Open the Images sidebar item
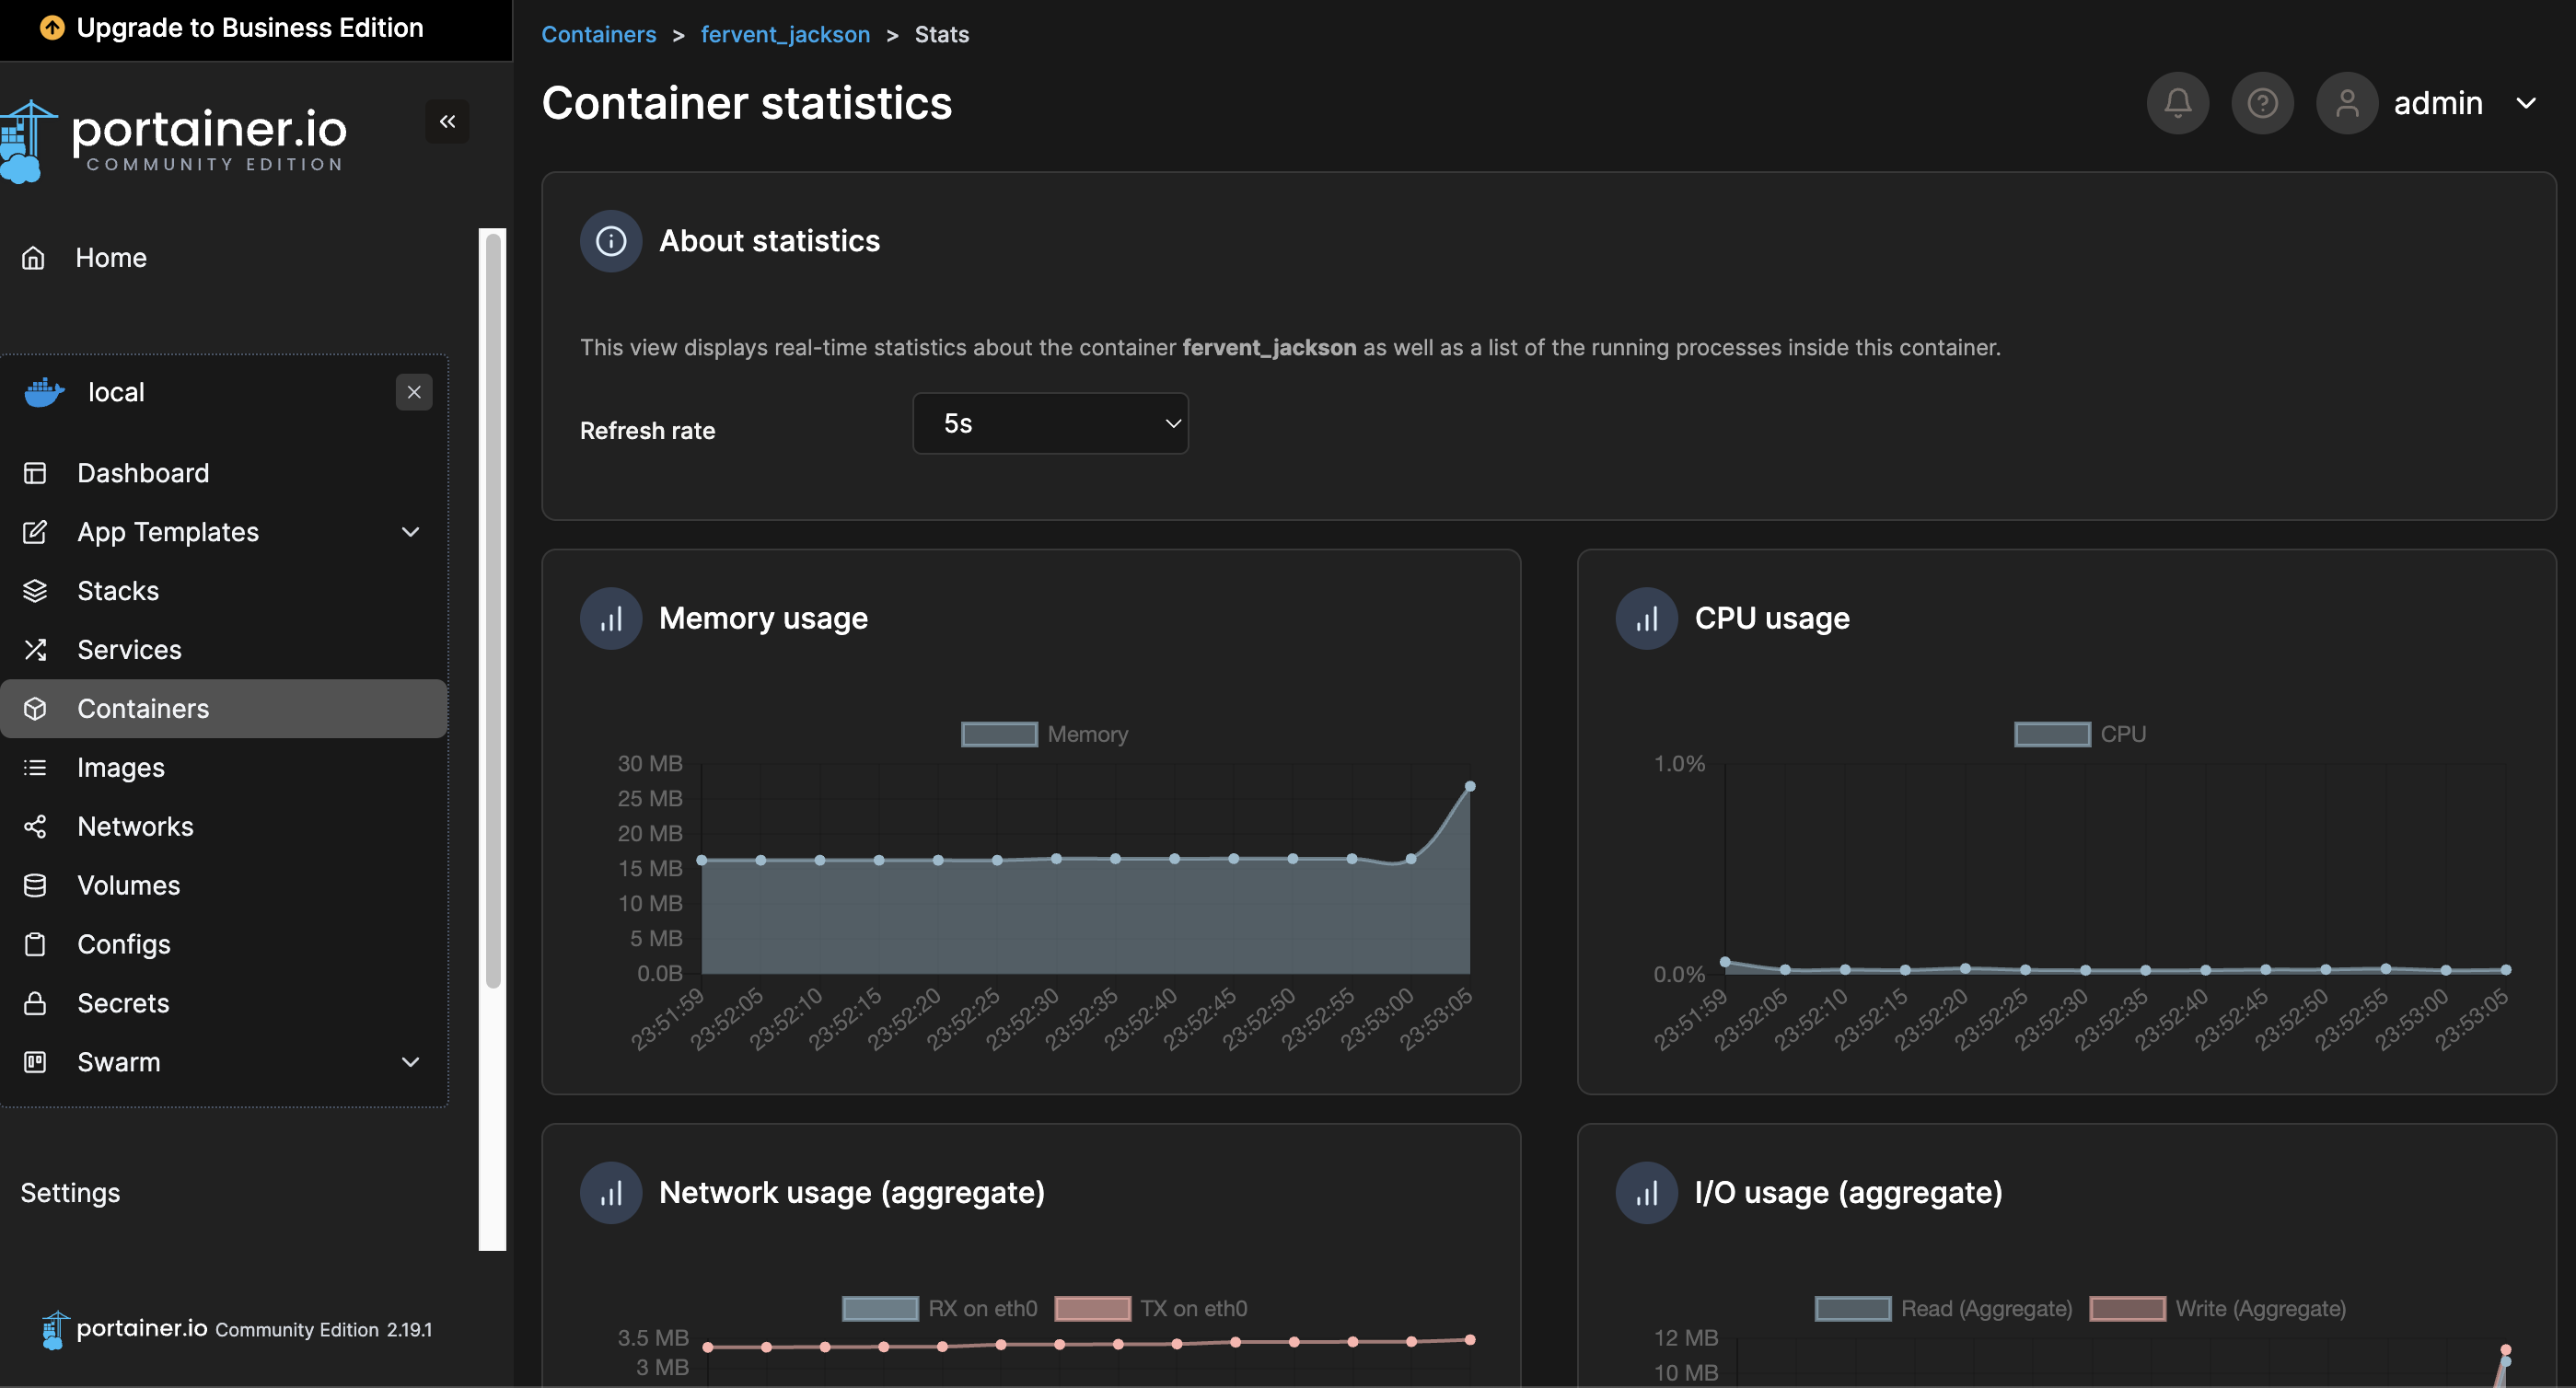 [x=120, y=768]
